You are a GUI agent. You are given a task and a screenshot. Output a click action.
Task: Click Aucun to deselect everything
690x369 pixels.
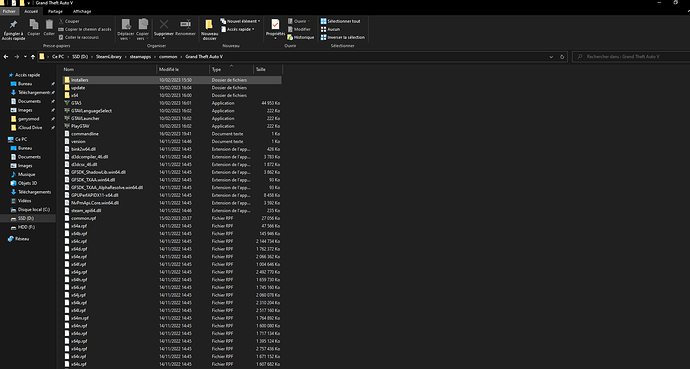pyautogui.click(x=330, y=29)
